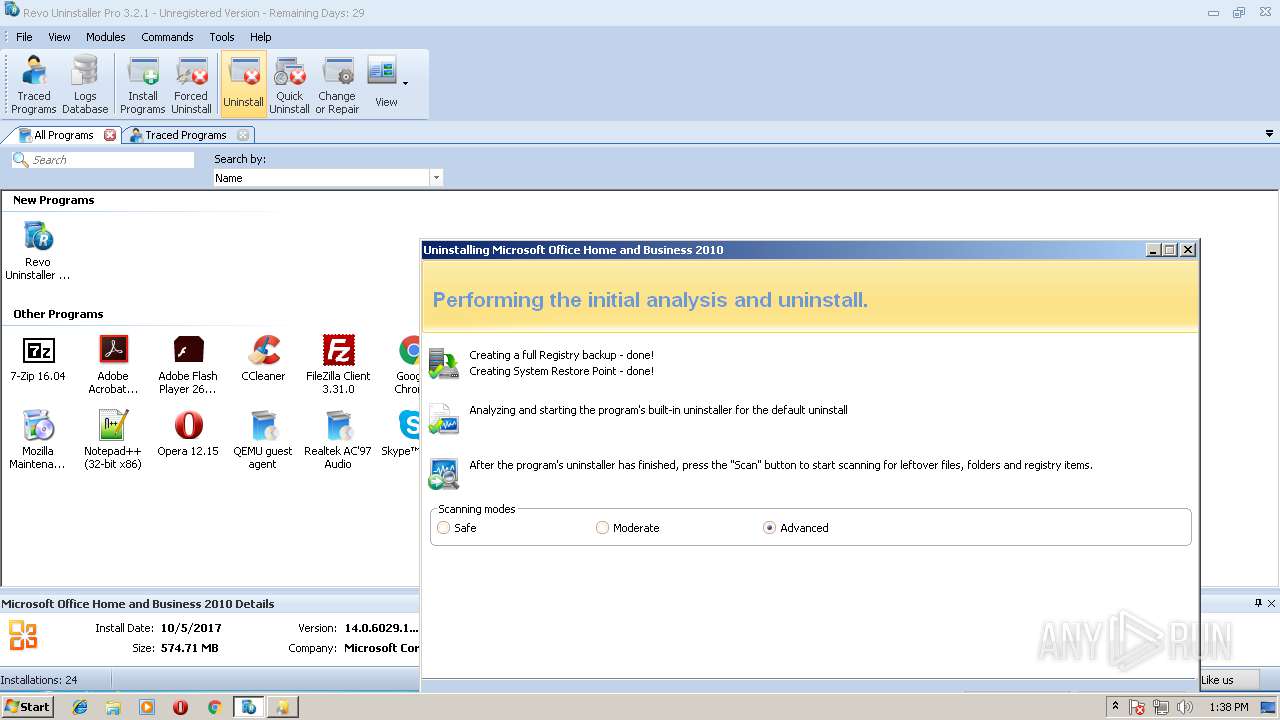Click the Office size value 574.71 MB

tap(189, 648)
